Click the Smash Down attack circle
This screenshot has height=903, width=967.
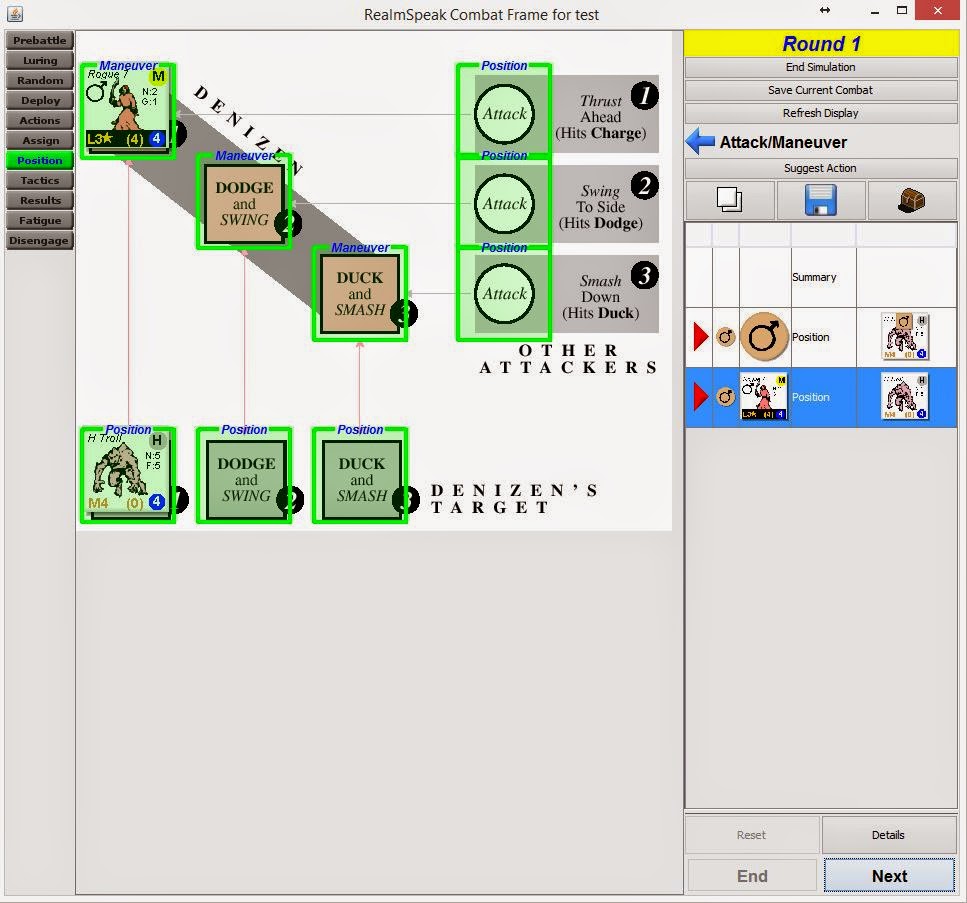(x=504, y=294)
